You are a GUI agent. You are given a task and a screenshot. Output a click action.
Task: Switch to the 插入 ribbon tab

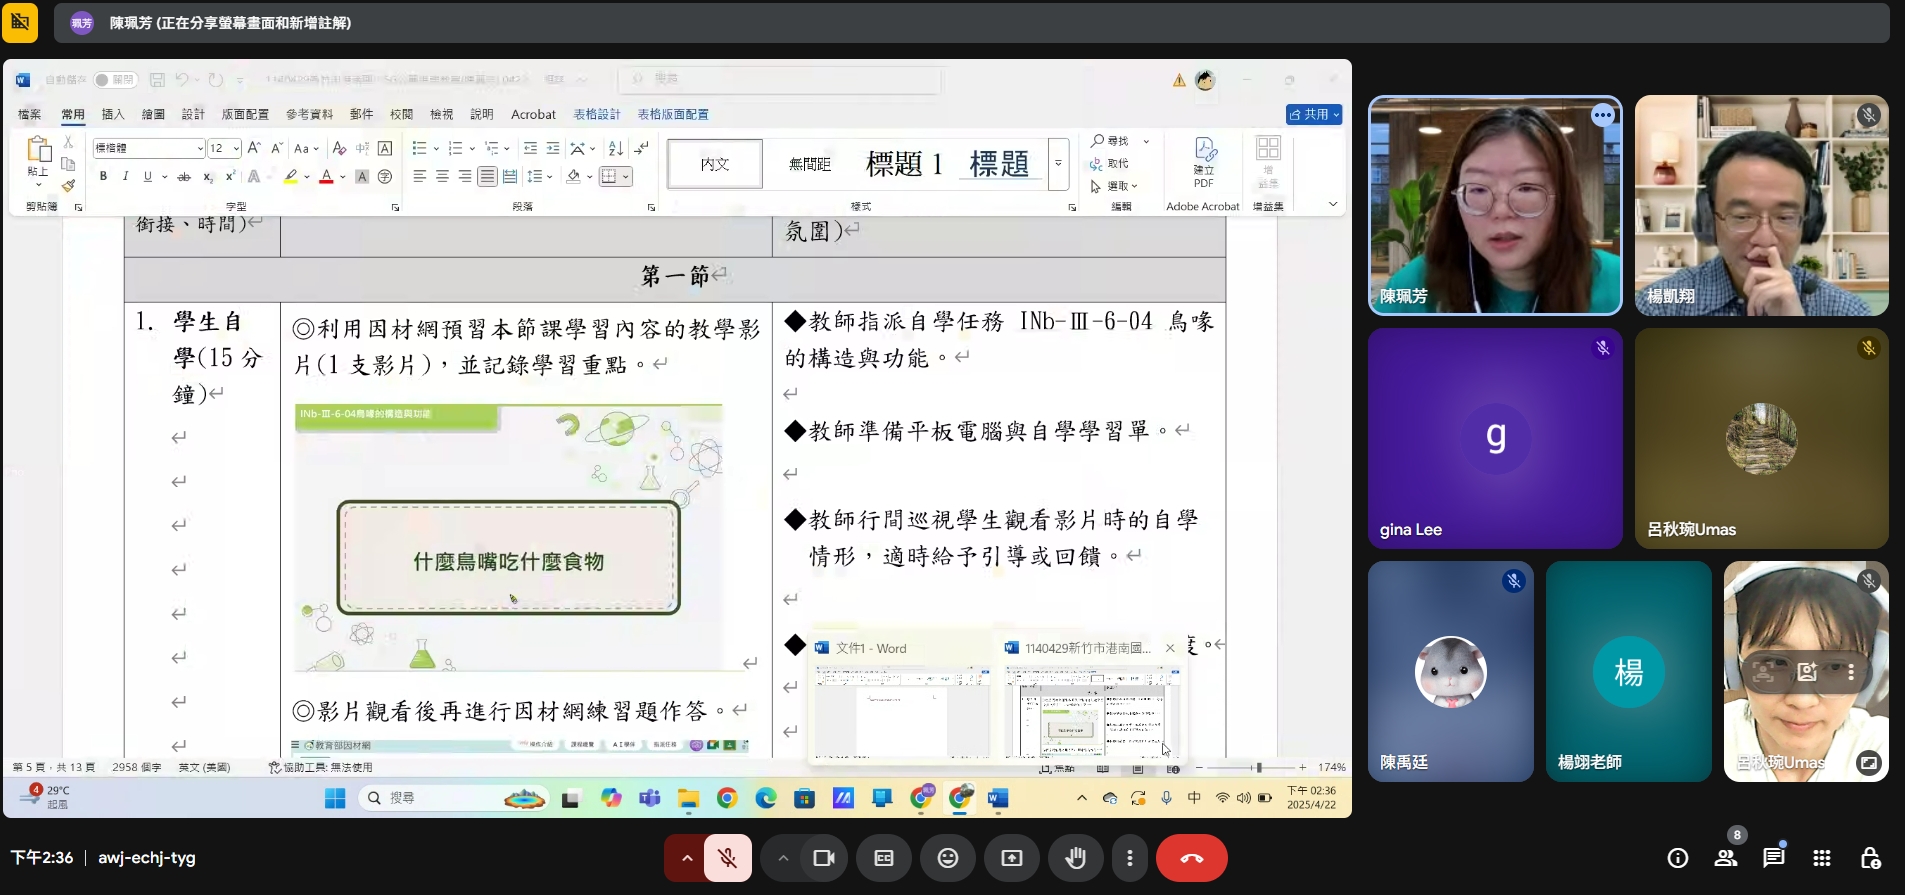coord(113,114)
